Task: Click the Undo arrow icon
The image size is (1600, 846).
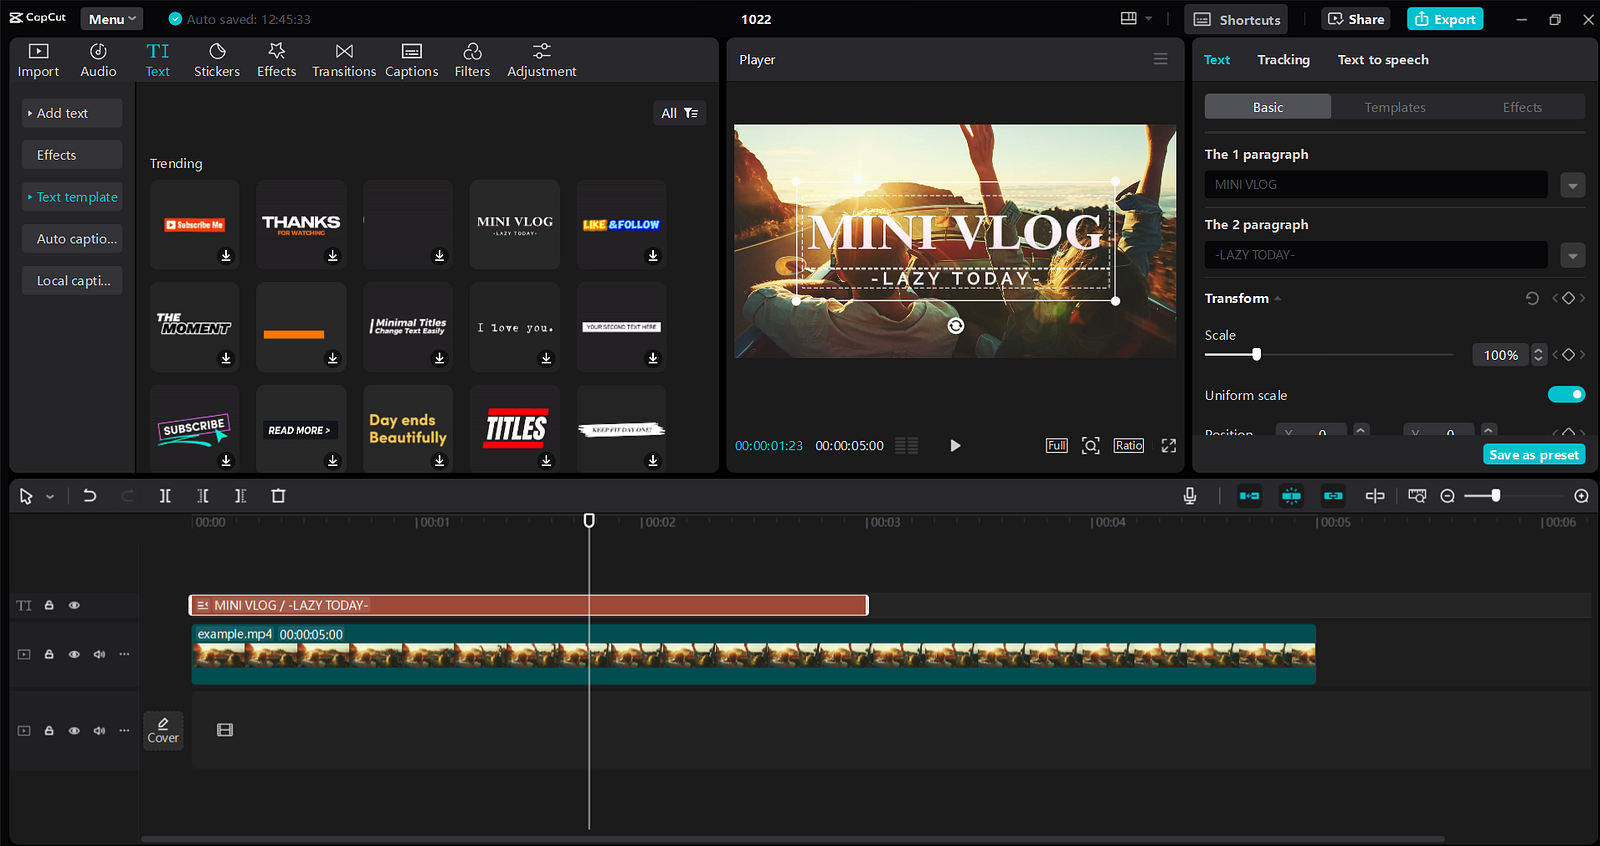Action: [x=90, y=496]
